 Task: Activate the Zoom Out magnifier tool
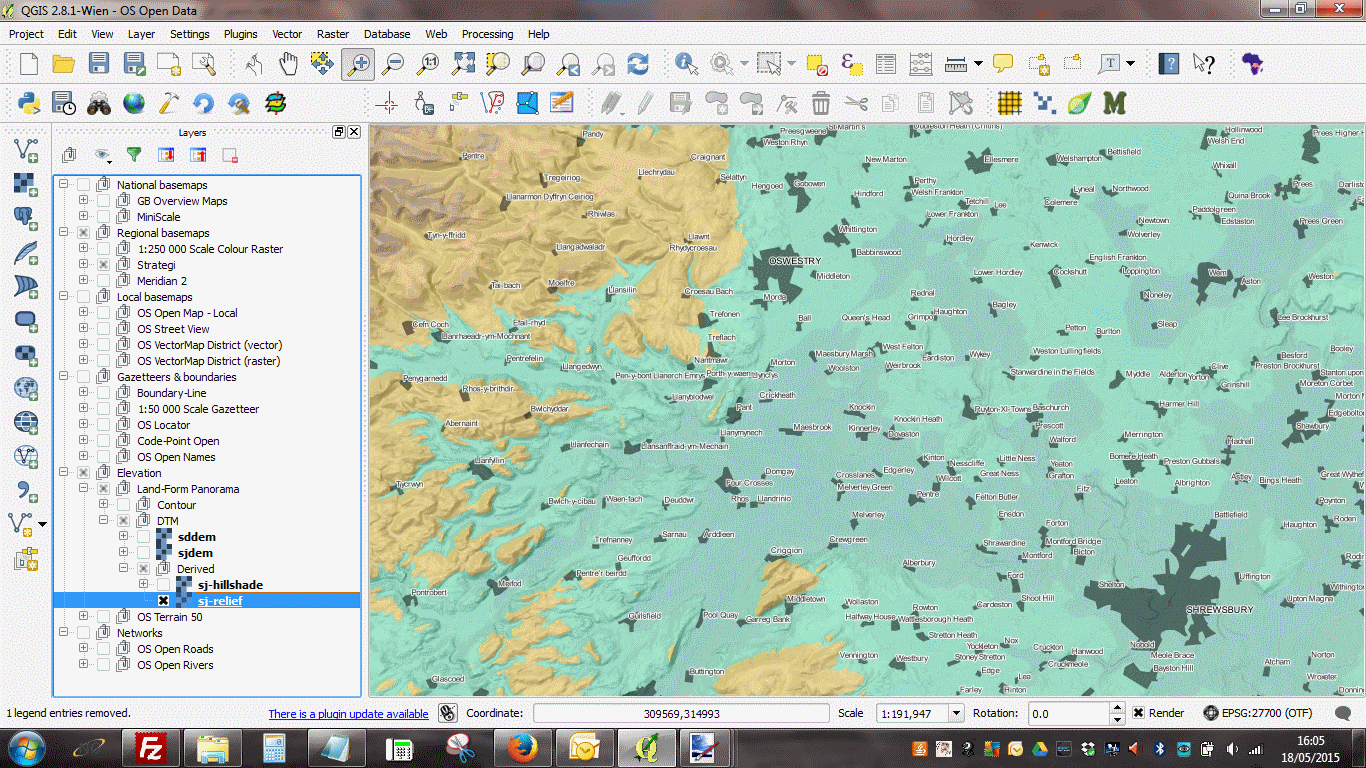point(393,64)
